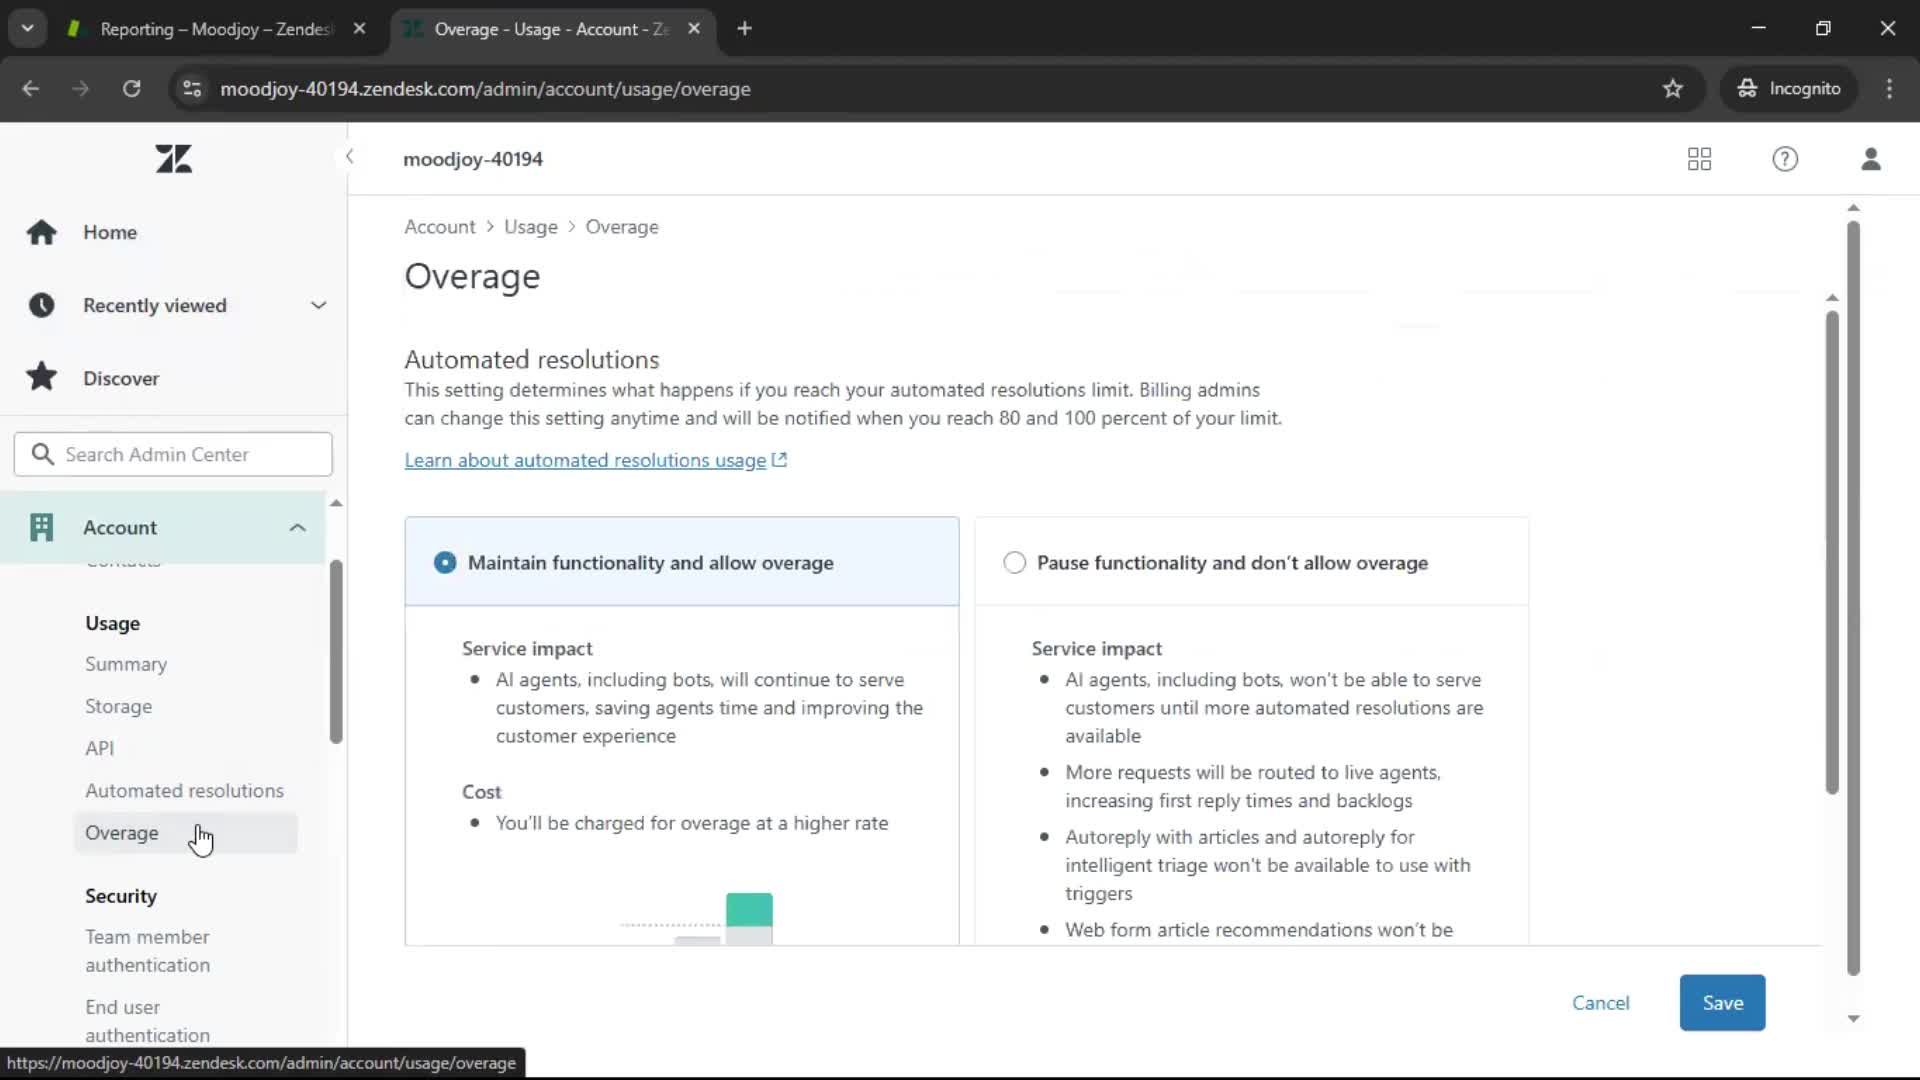Reload the page
The height and width of the screenshot is (1080, 1920).
[131, 89]
